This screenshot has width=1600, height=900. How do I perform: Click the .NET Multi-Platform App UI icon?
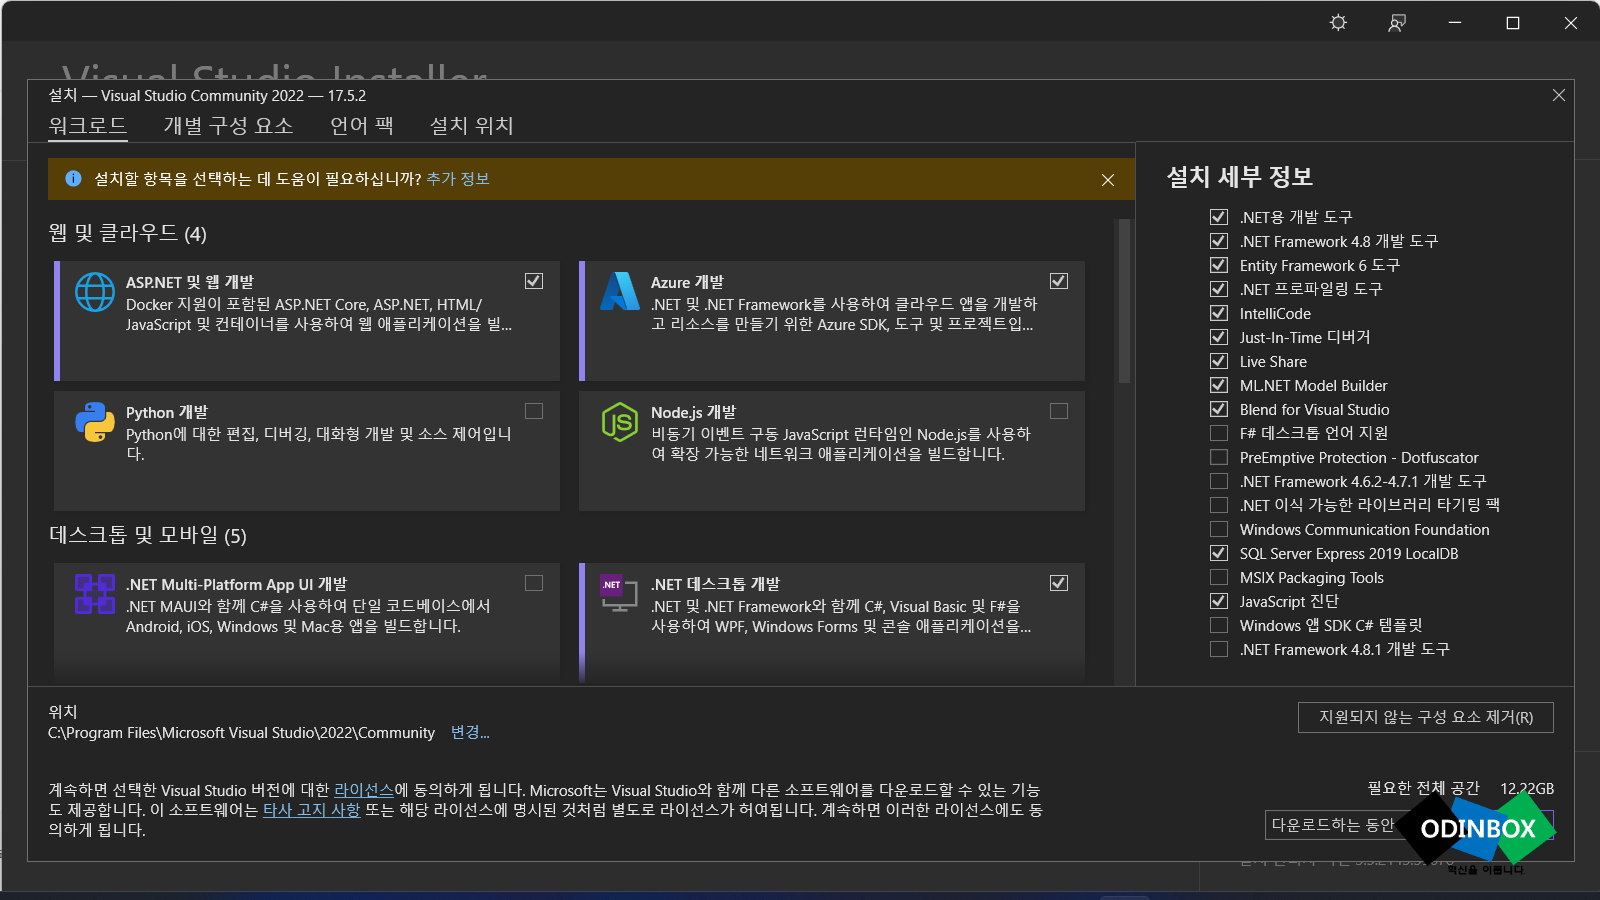[95, 593]
